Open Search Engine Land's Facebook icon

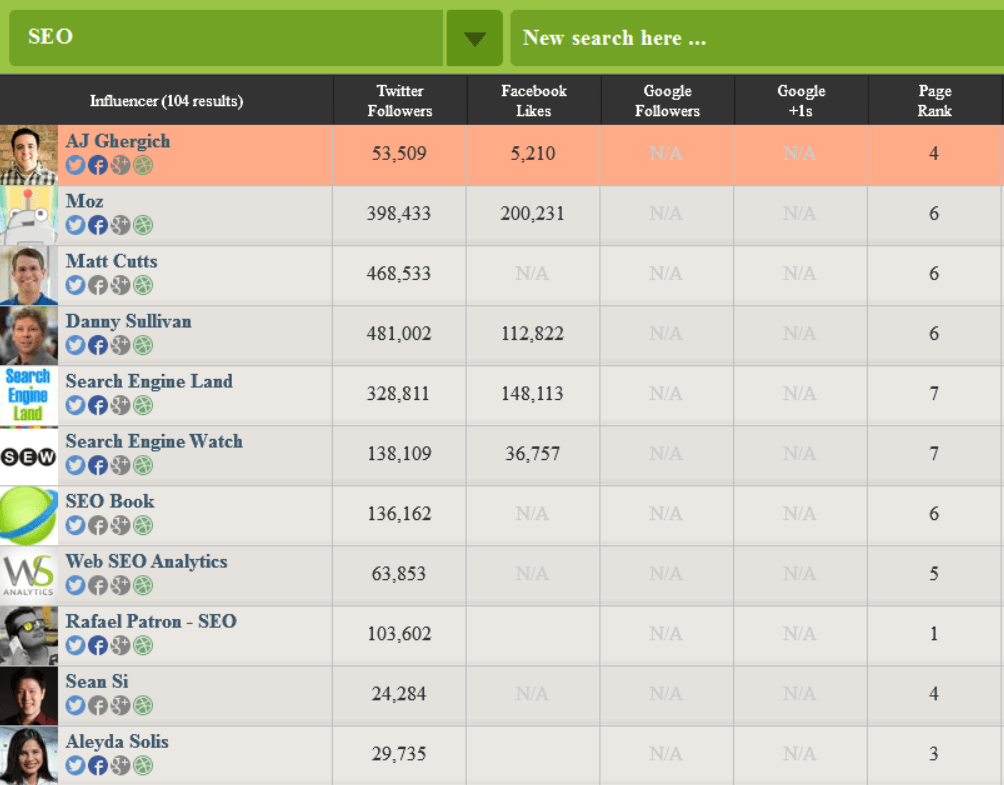pyautogui.click(x=98, y=405)
